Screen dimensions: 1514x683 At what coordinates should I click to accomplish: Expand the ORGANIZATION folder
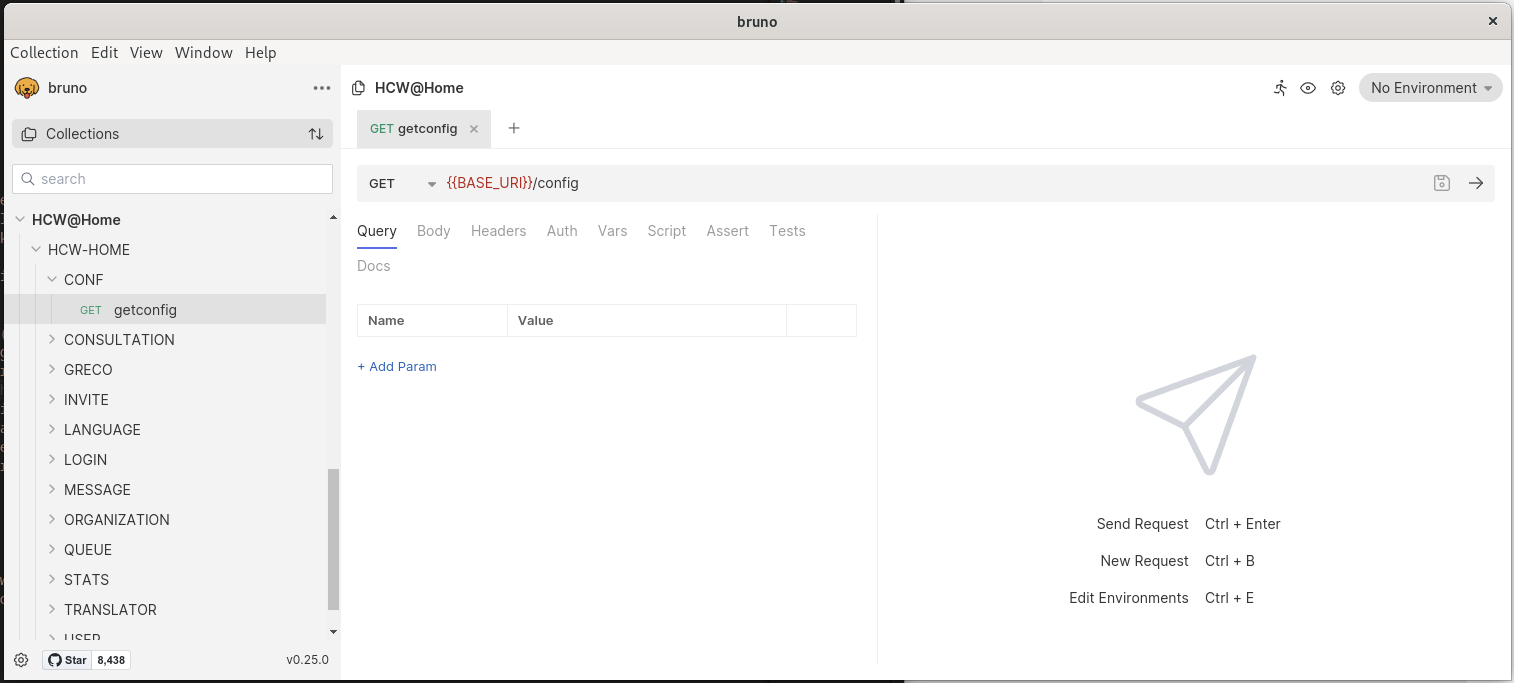tap(52, 520)
